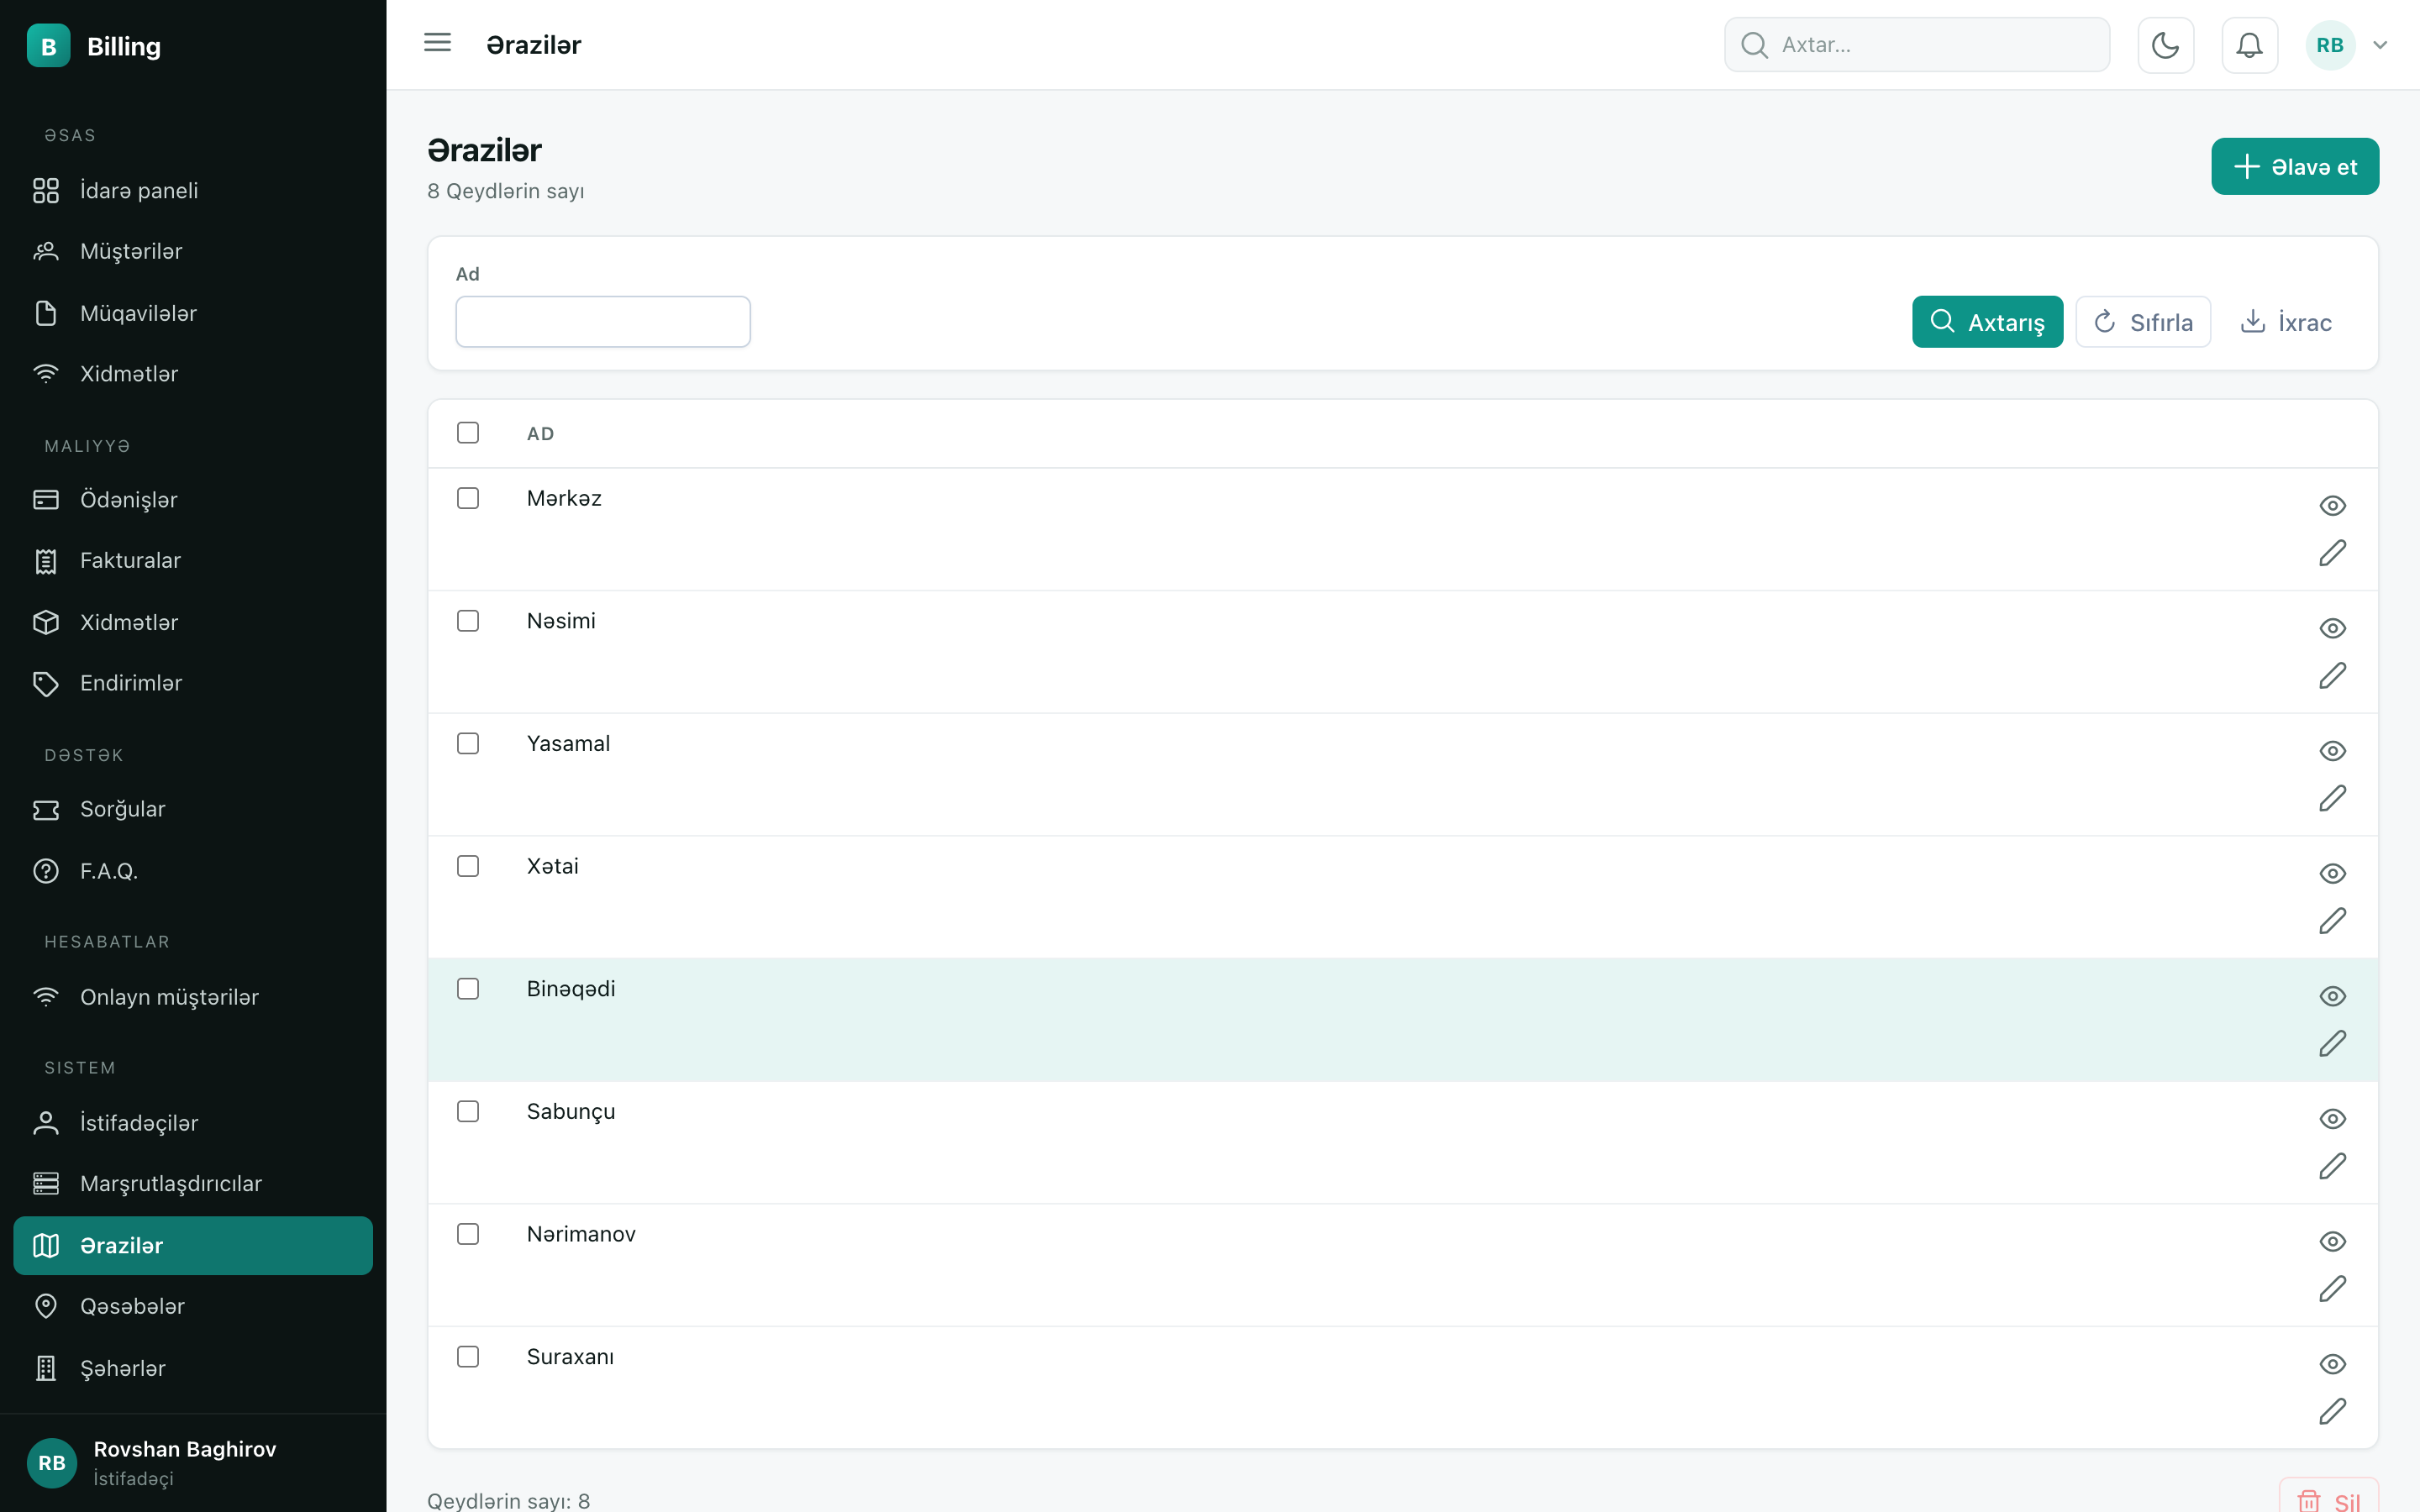Check the Xətai row checkbox
Image resolution: width=2420 pixels, height=1512 pixels.
(468, 866)
